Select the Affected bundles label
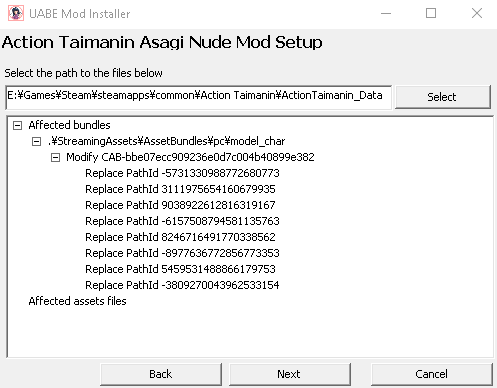Screen dimensions: 497x388 [x=69, y=125]
